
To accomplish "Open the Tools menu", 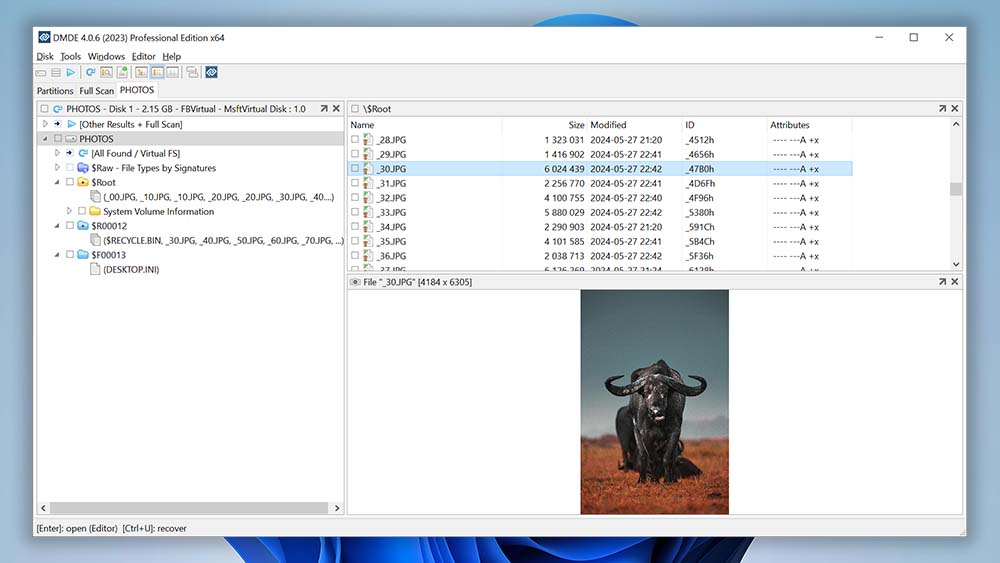I will (70, 56).
